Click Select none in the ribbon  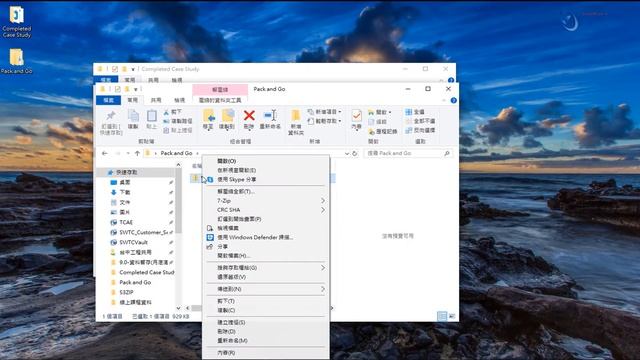pos(420,121)
